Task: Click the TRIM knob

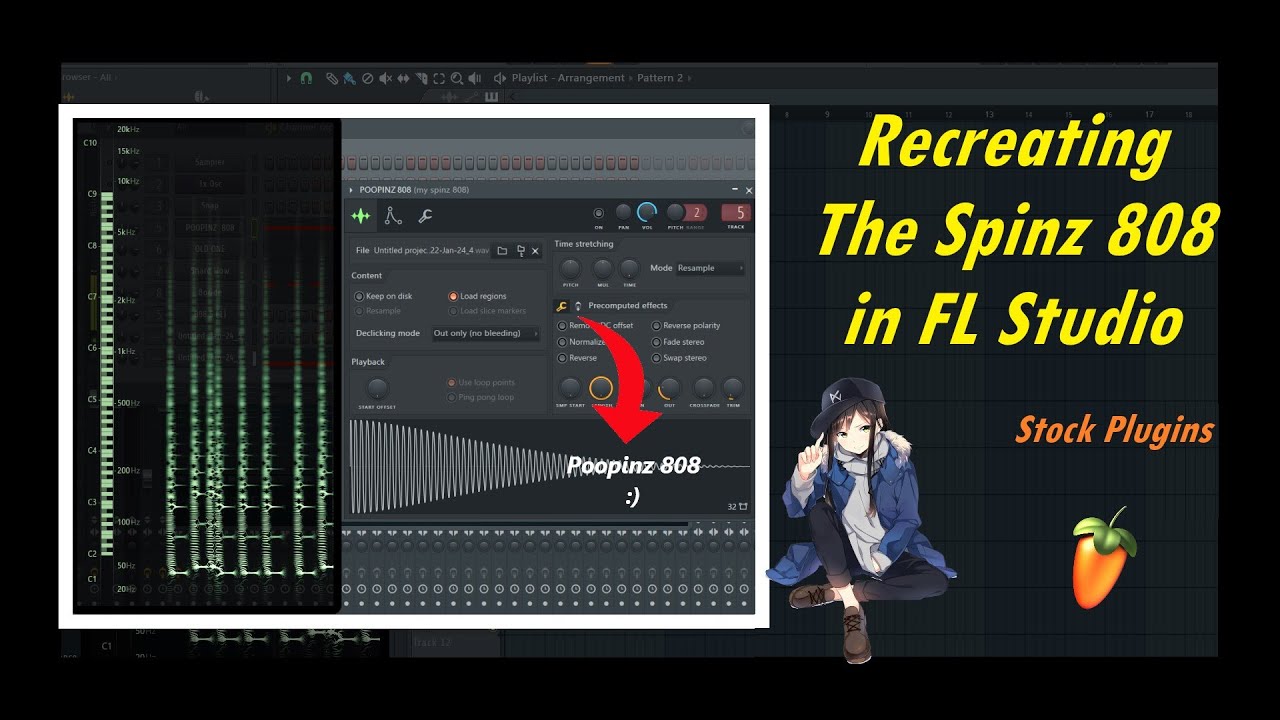Action: tap(733, 388)
